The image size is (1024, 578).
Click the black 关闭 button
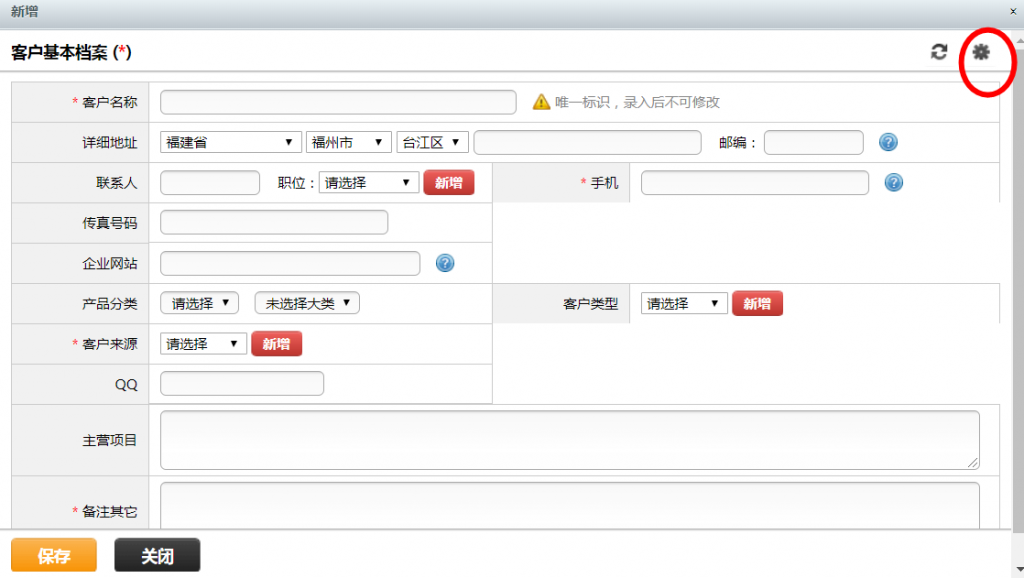157,555
